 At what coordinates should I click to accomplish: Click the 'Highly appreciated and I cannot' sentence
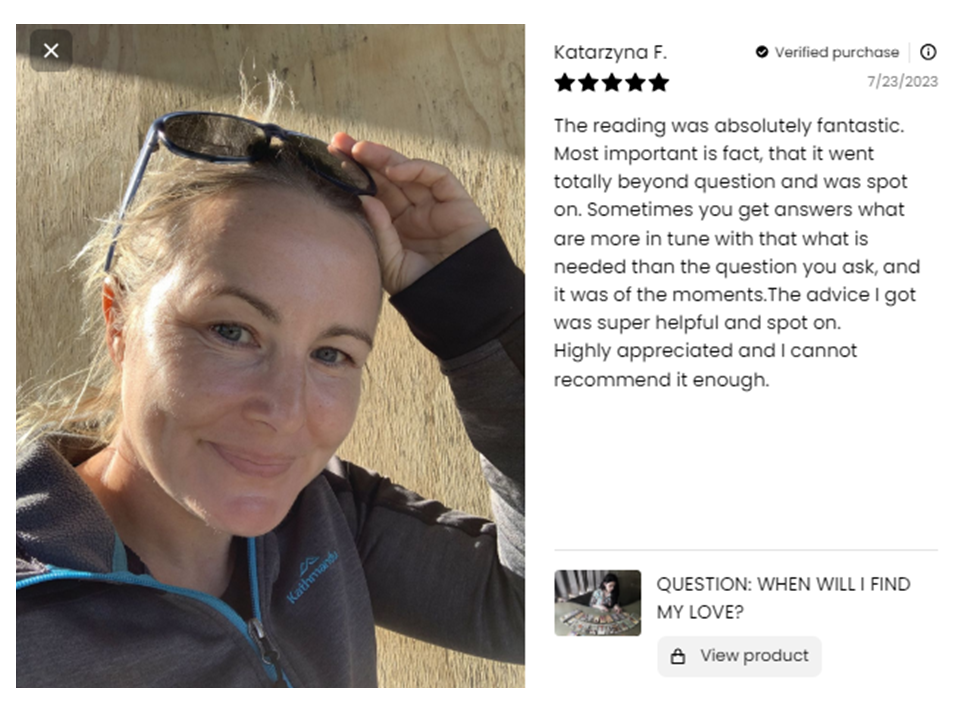705,351
